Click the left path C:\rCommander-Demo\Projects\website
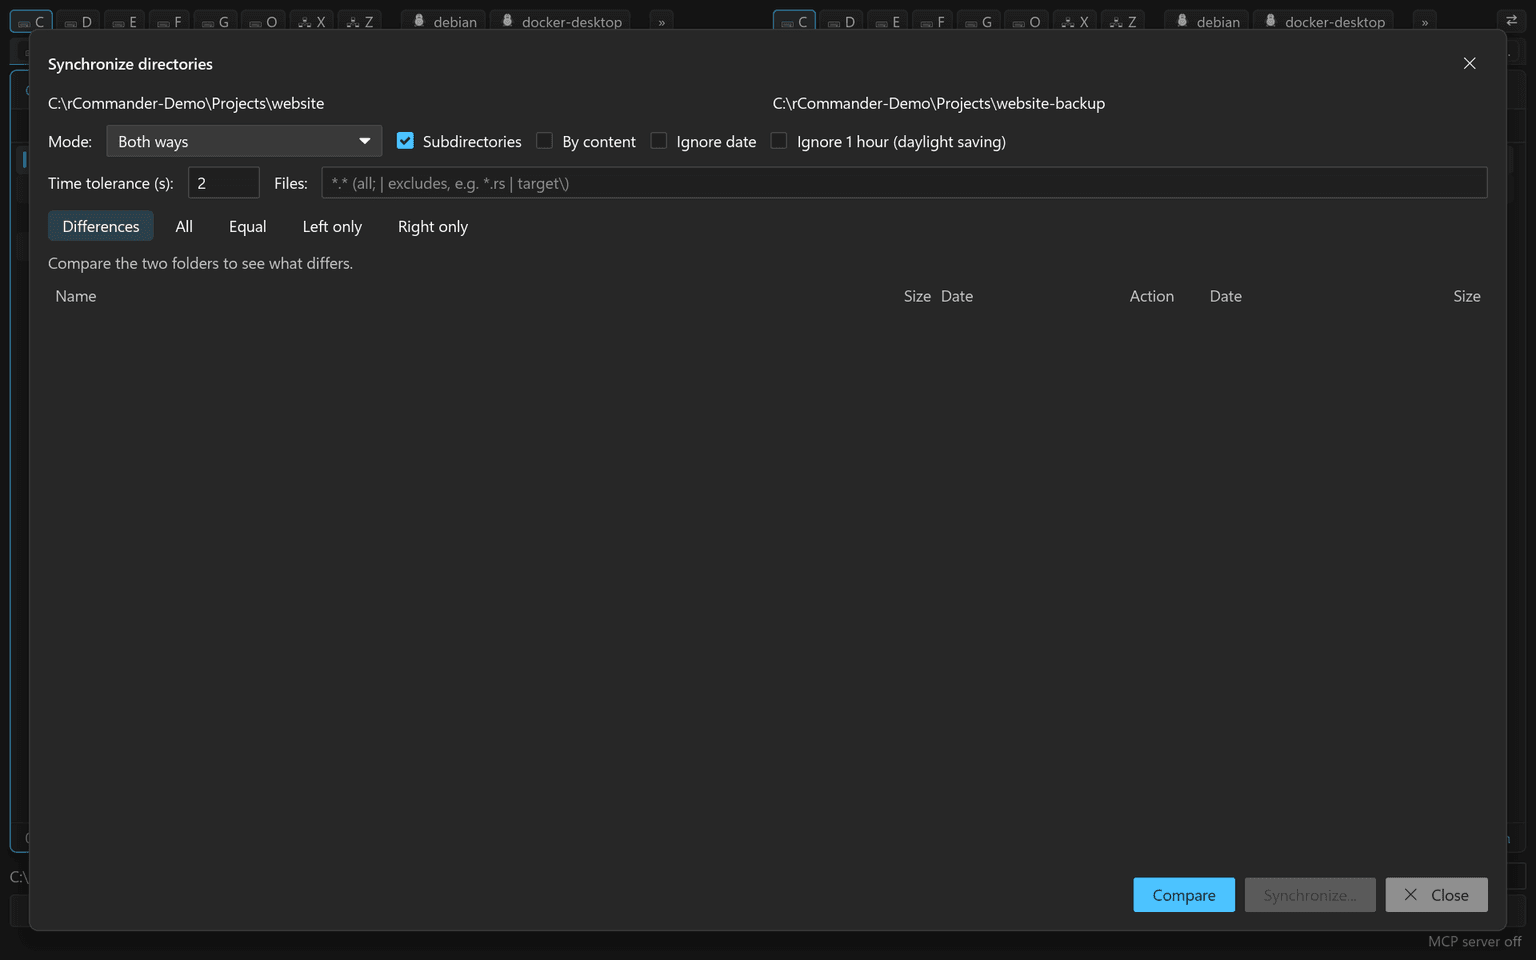 (x=186, y=103)
